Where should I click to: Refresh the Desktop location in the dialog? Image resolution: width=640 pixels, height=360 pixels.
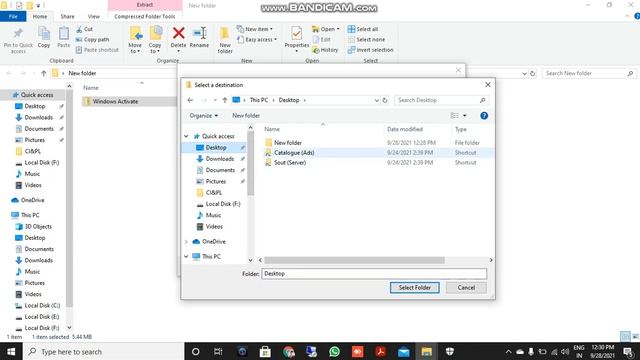(385, 100)
